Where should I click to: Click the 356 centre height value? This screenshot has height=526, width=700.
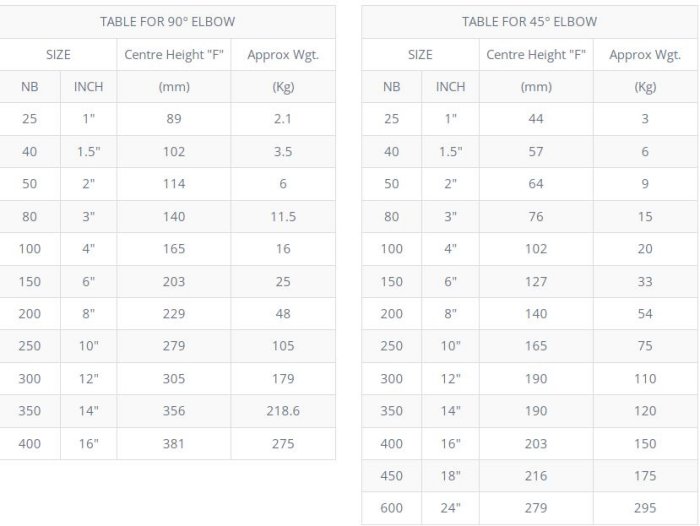(174, 410)
